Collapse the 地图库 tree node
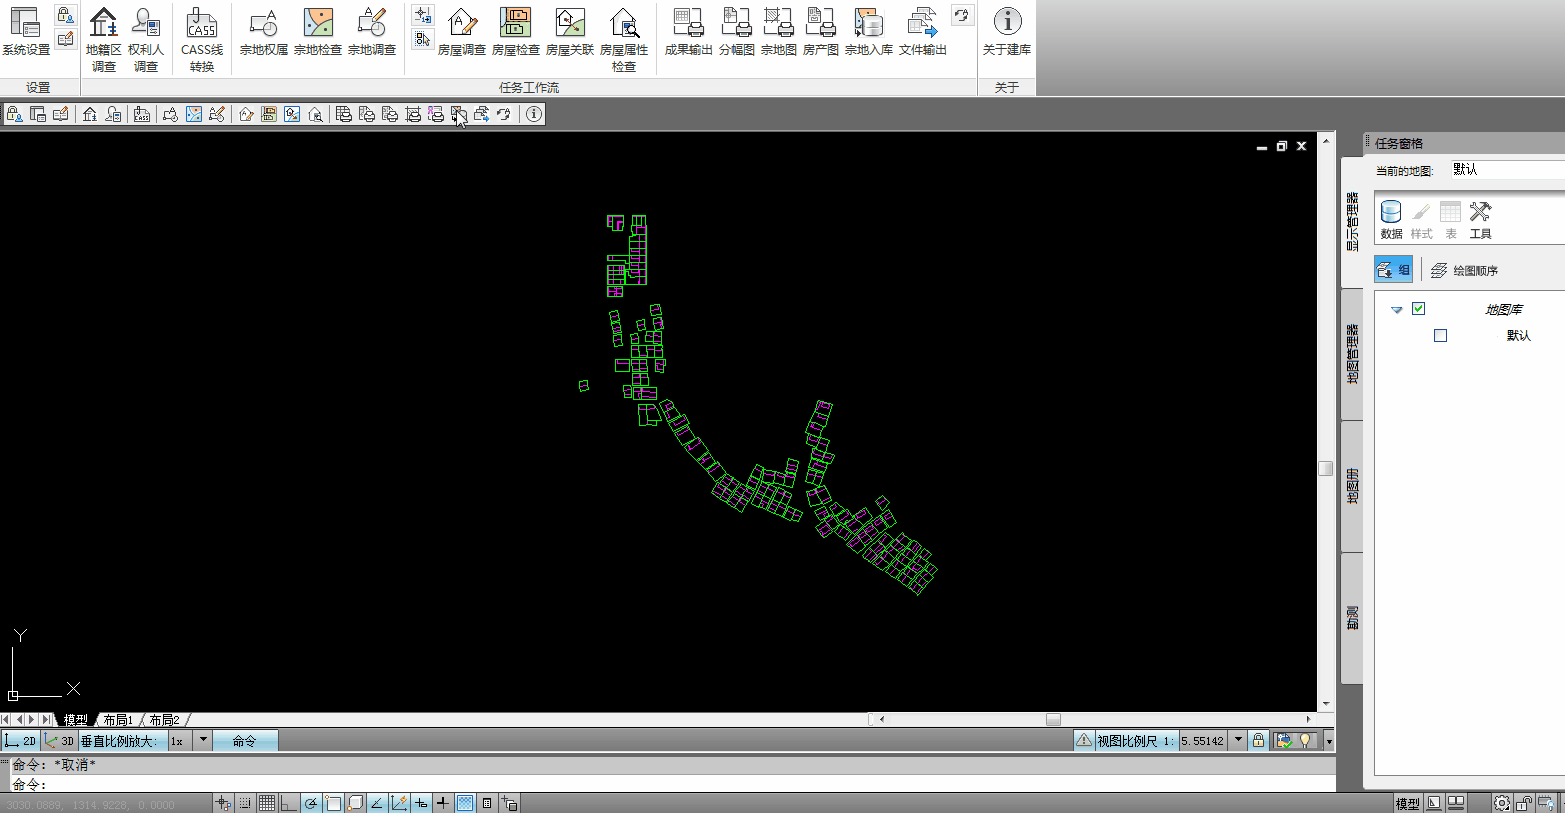1565x813 pixels. tap(1397, 310)
